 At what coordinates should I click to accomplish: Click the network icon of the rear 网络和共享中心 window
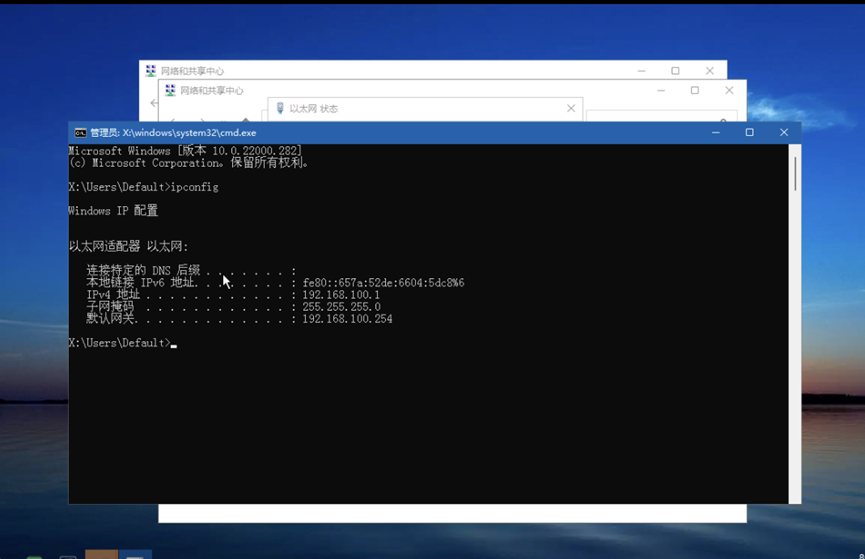[x=151, y=71]
